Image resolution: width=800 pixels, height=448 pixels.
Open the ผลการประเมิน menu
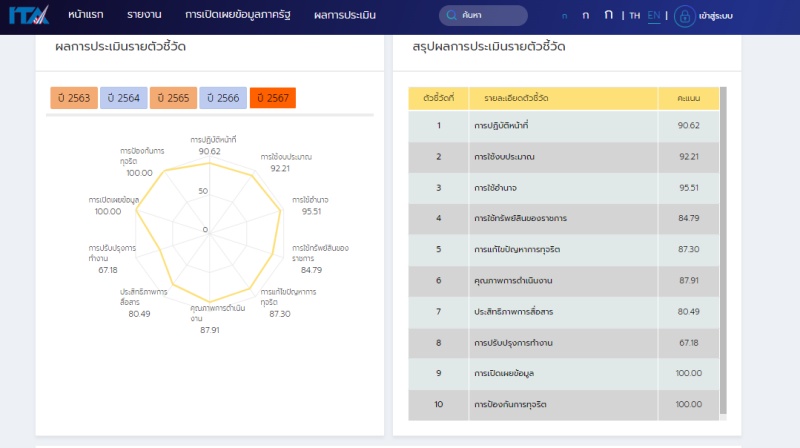pyautogui.click(x=345, y=16)
